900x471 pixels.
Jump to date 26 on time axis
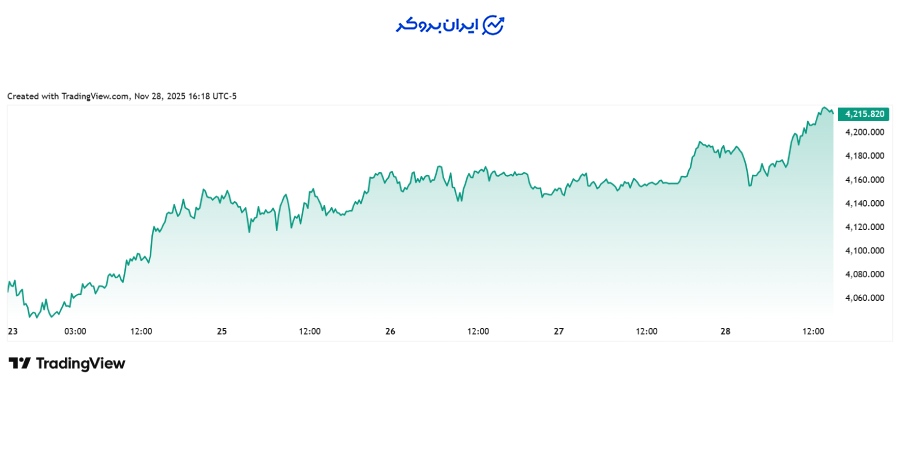point(391,331)
